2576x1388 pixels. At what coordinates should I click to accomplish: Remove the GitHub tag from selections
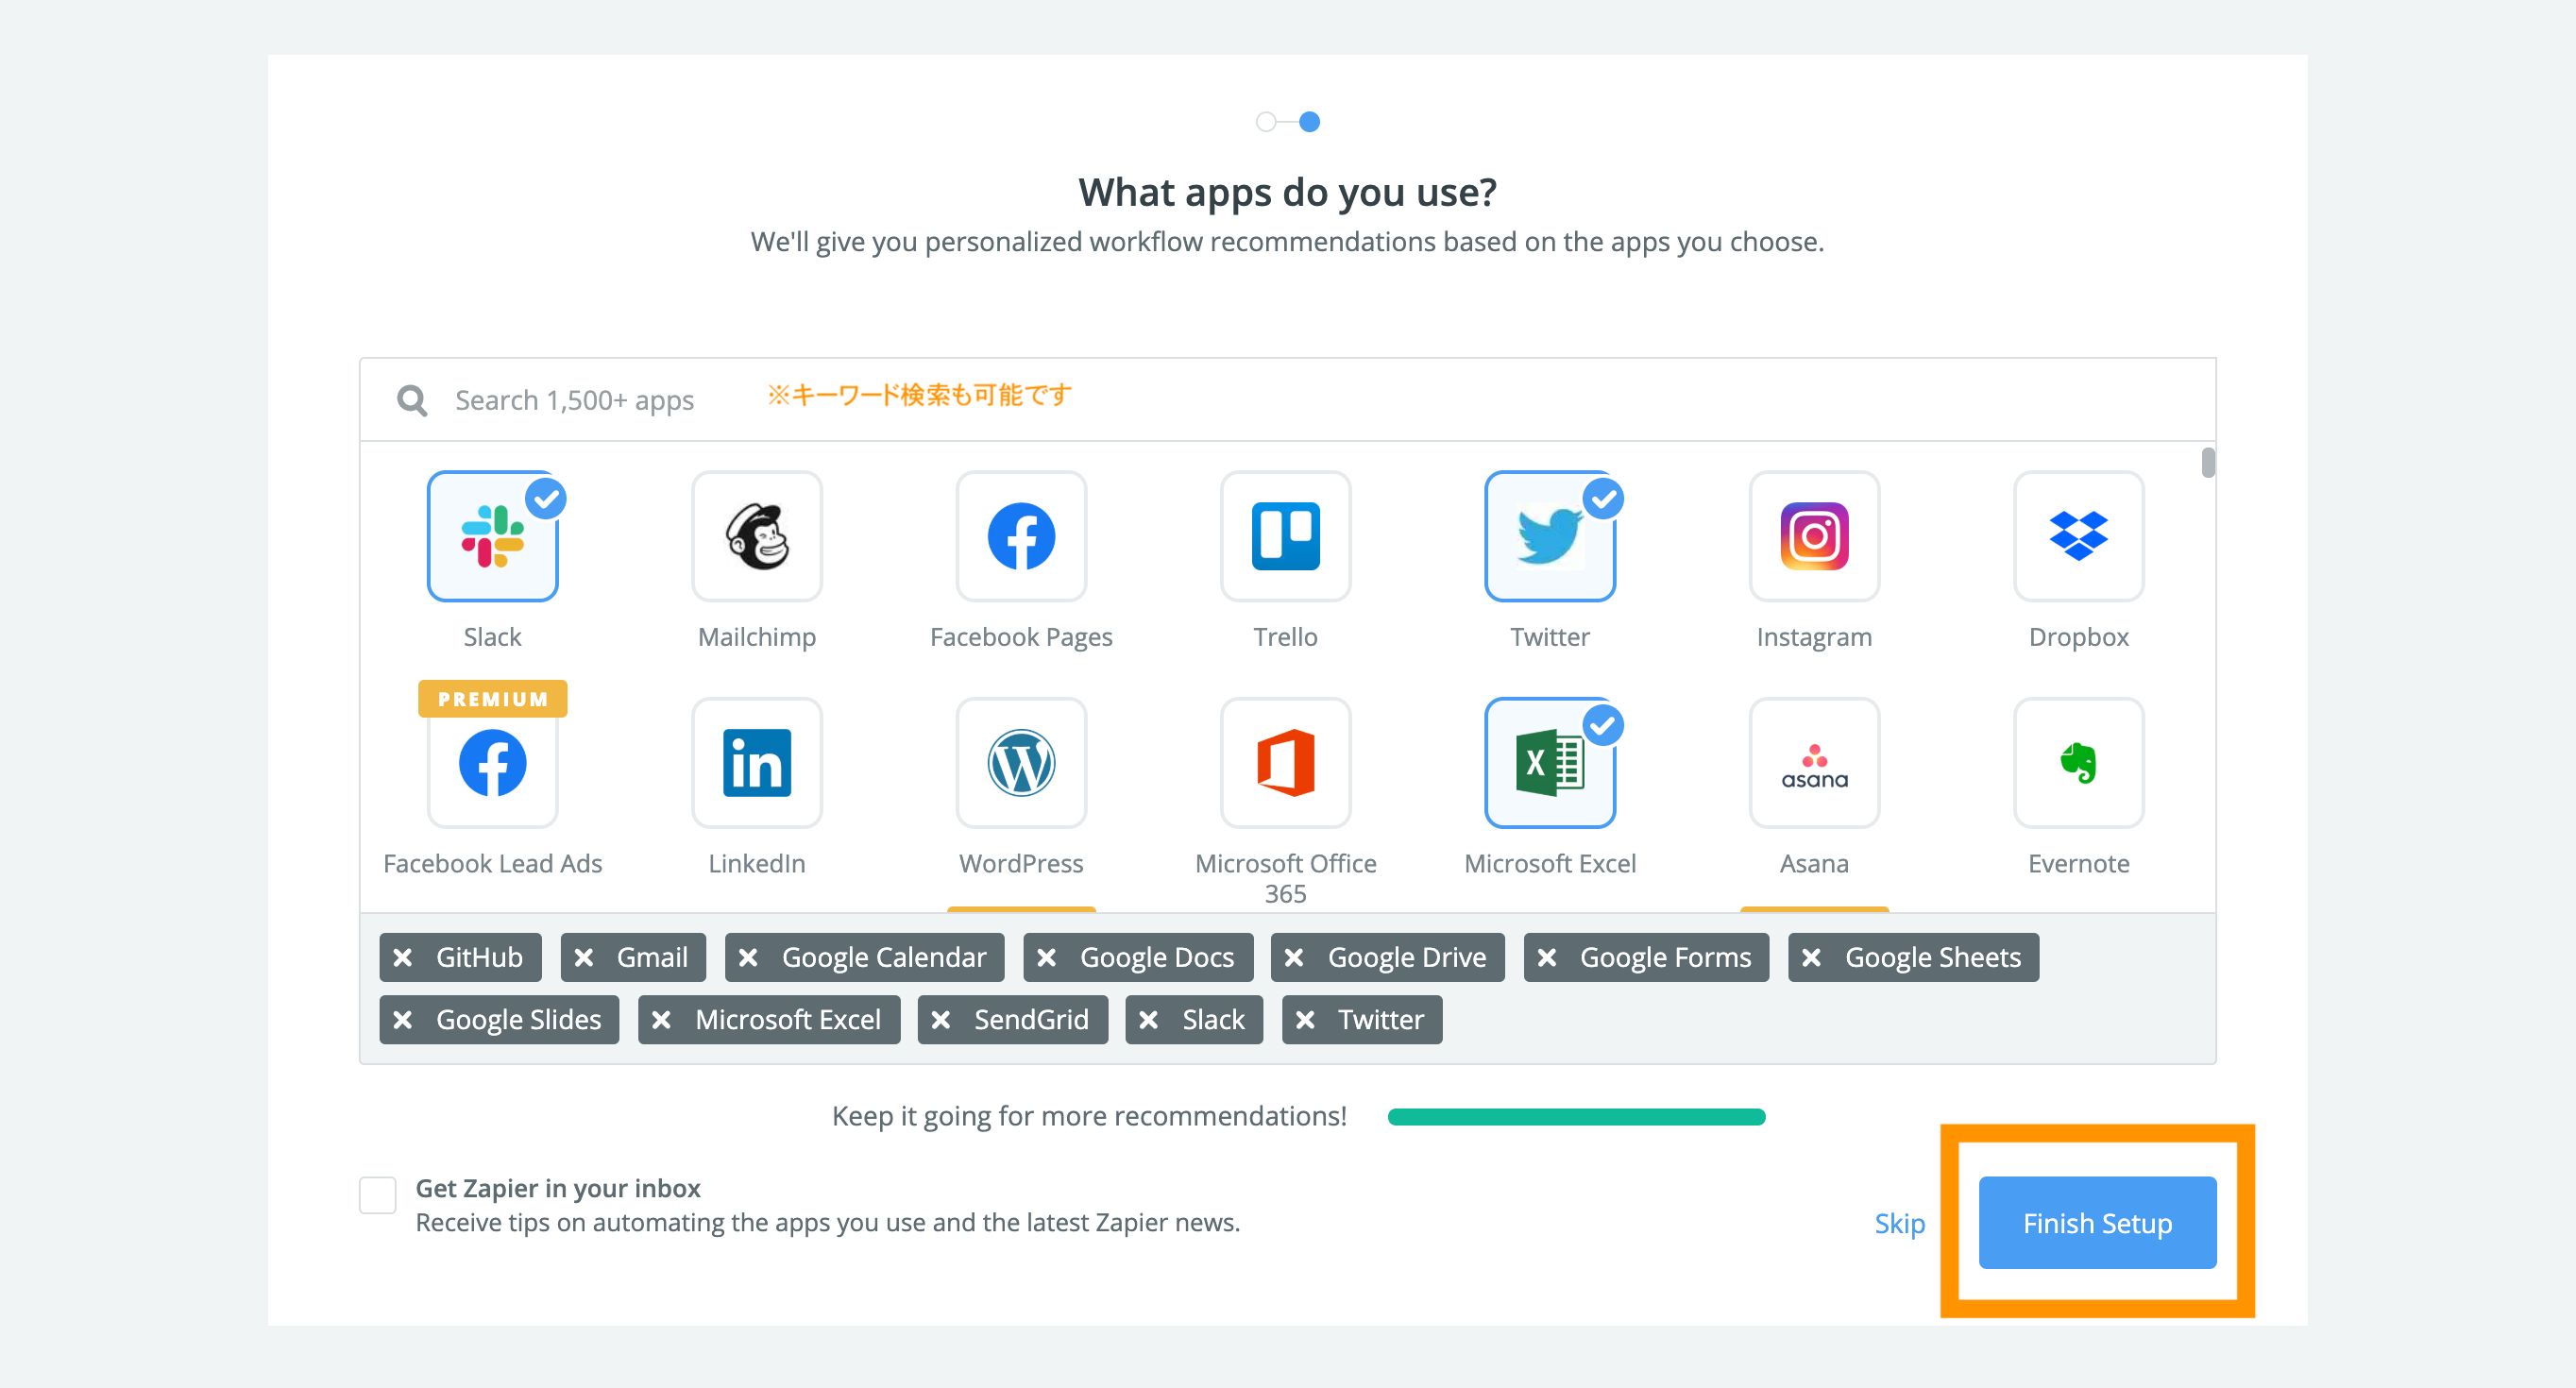pyautogui.click(x=403, y=958)
